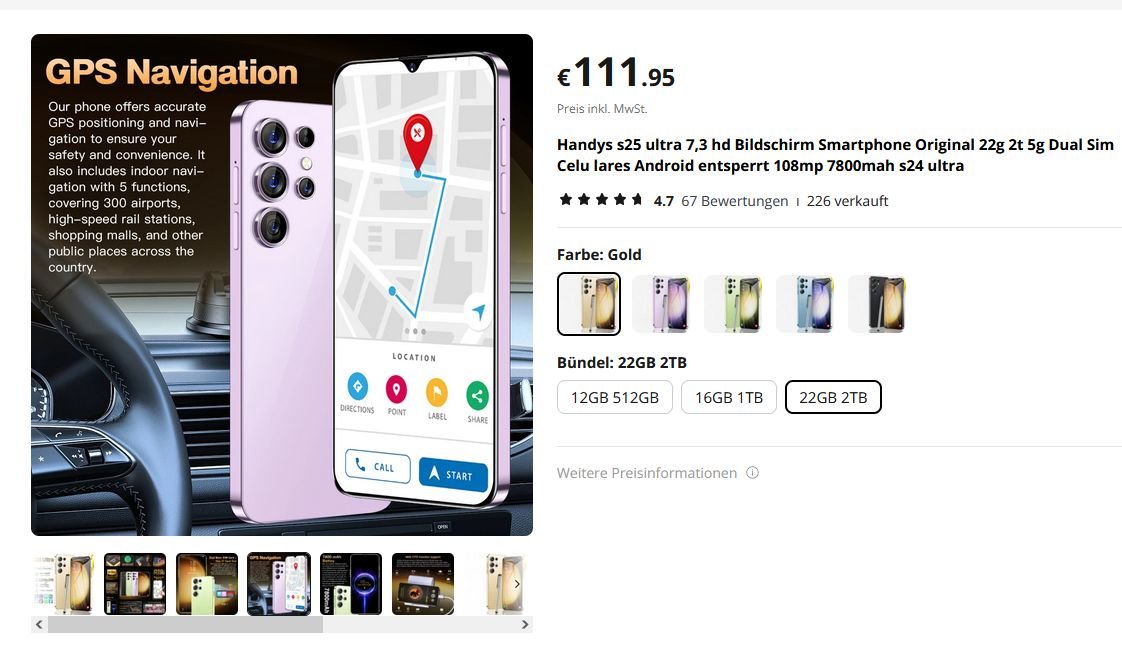Click the left scrollbar arrow under thumbnails
1122x657 pixels.
(x=39, y=624)
